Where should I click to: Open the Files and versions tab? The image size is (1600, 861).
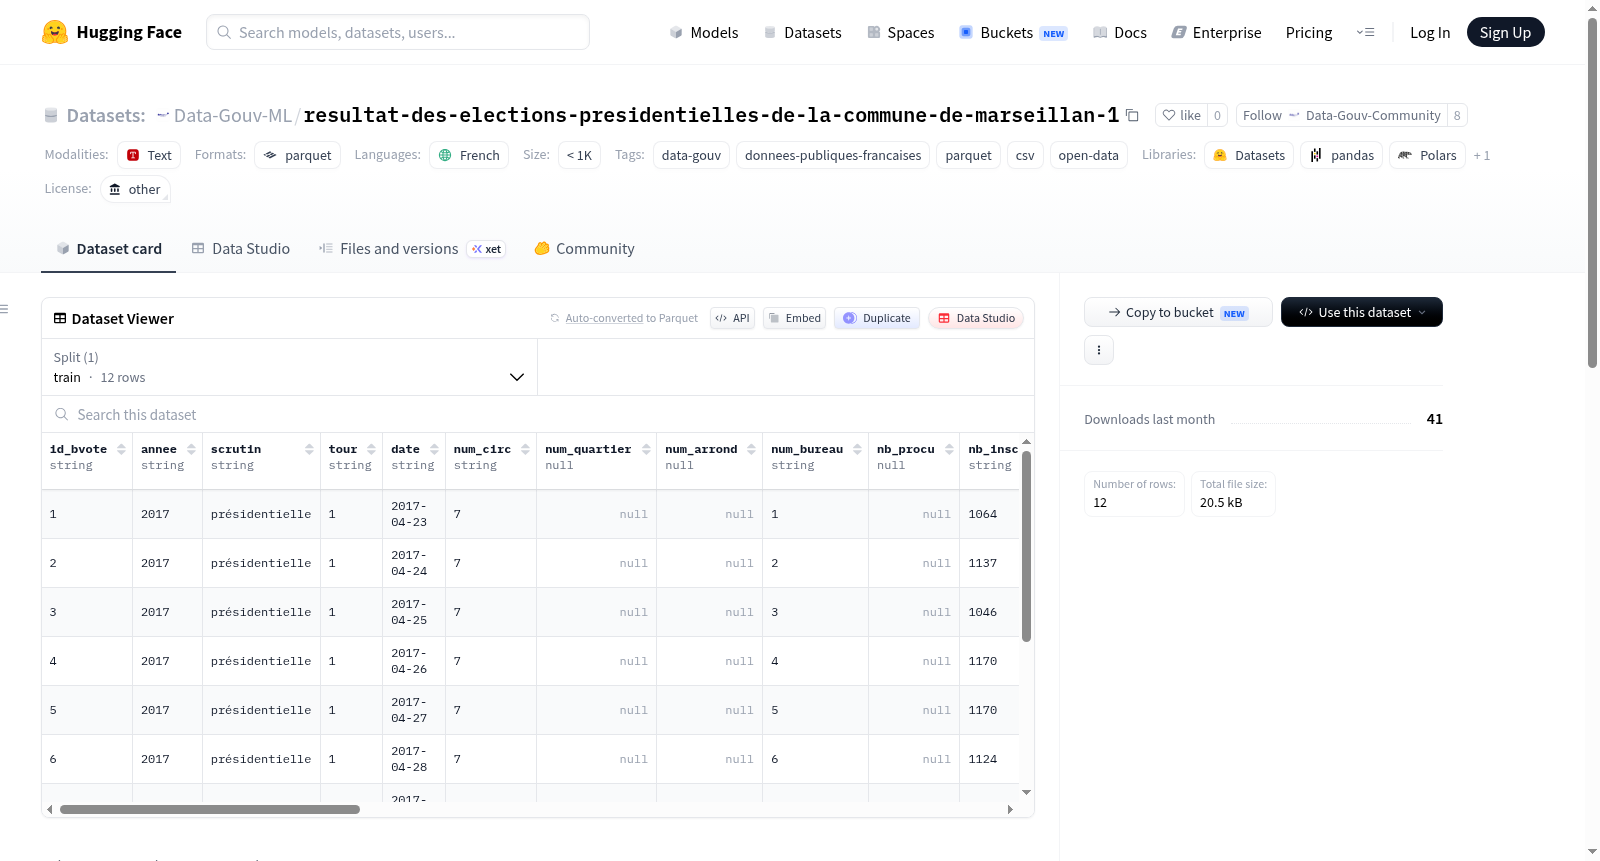(412, 248)
